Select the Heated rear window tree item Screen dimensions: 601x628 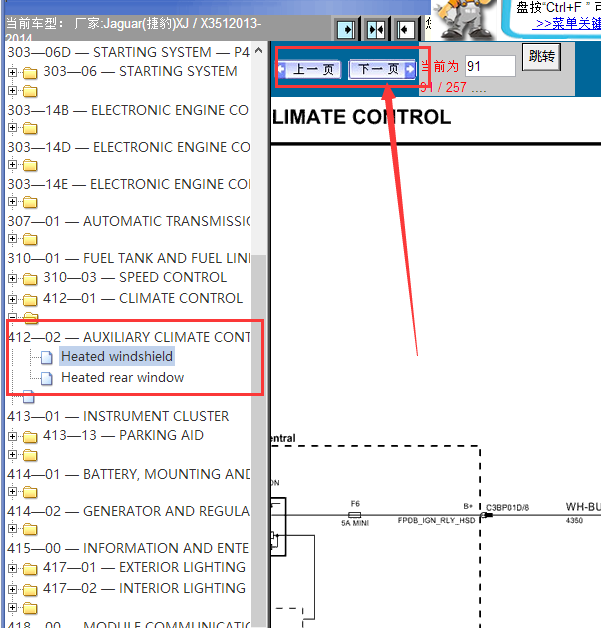[123, 377]
